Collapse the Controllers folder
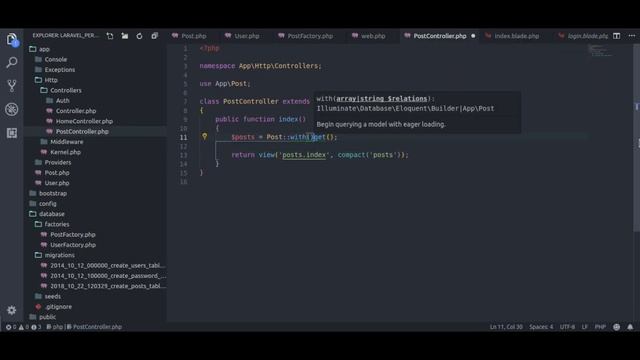Viewport: 640px width, 360px height. pos(66,90)
